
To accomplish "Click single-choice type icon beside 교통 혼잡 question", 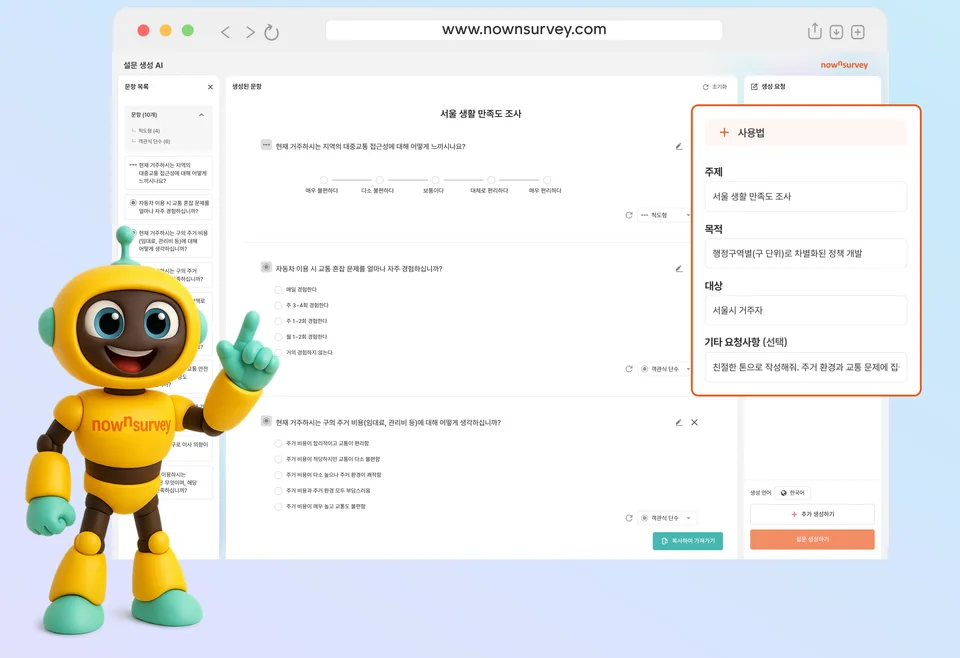I will pos(266,267).
